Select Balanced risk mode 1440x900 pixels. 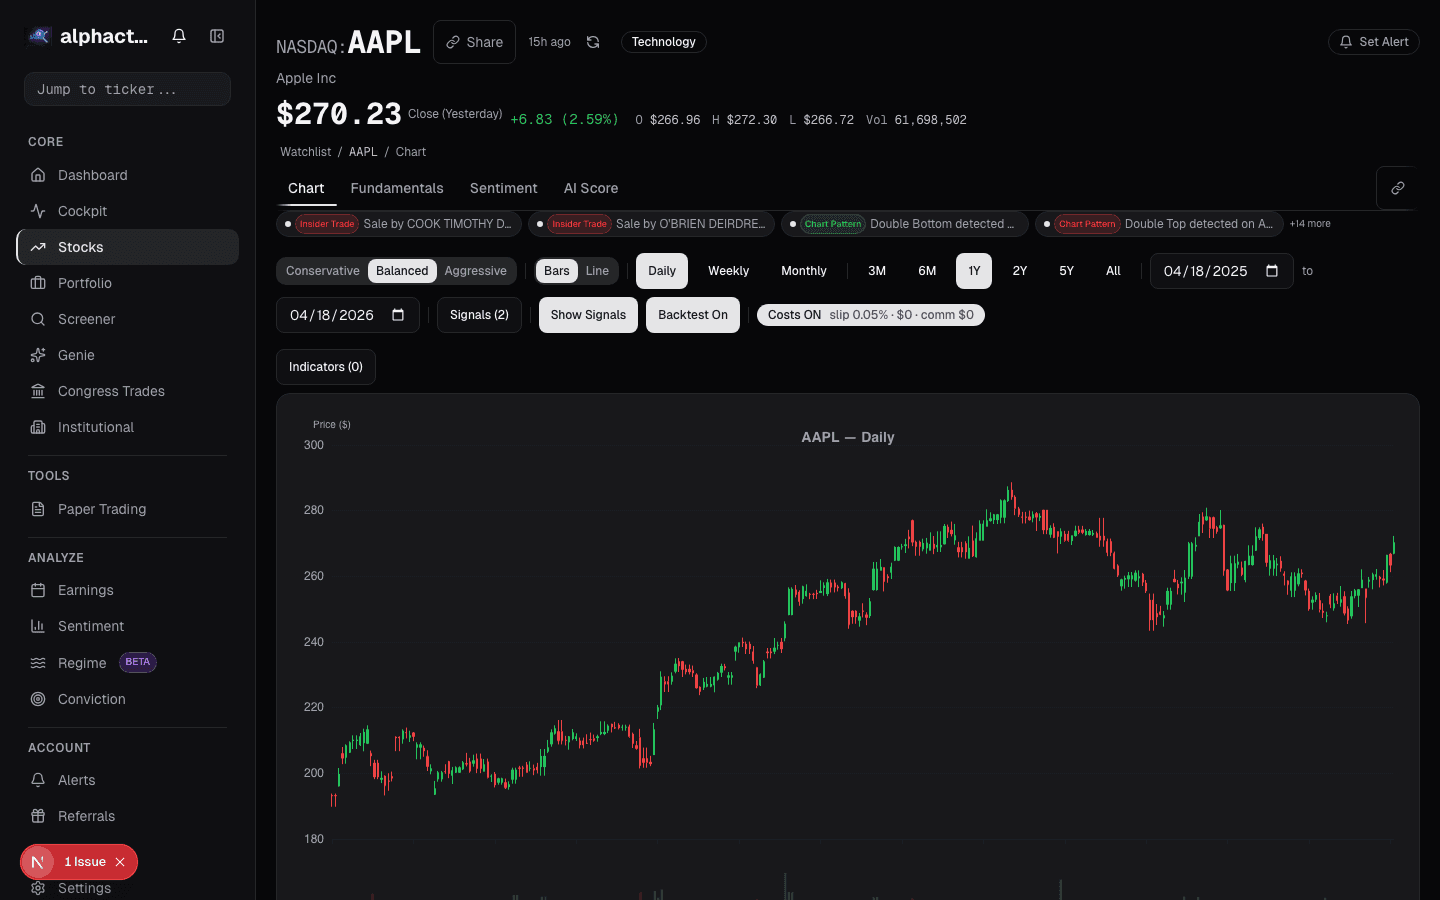tap(402, 271)
